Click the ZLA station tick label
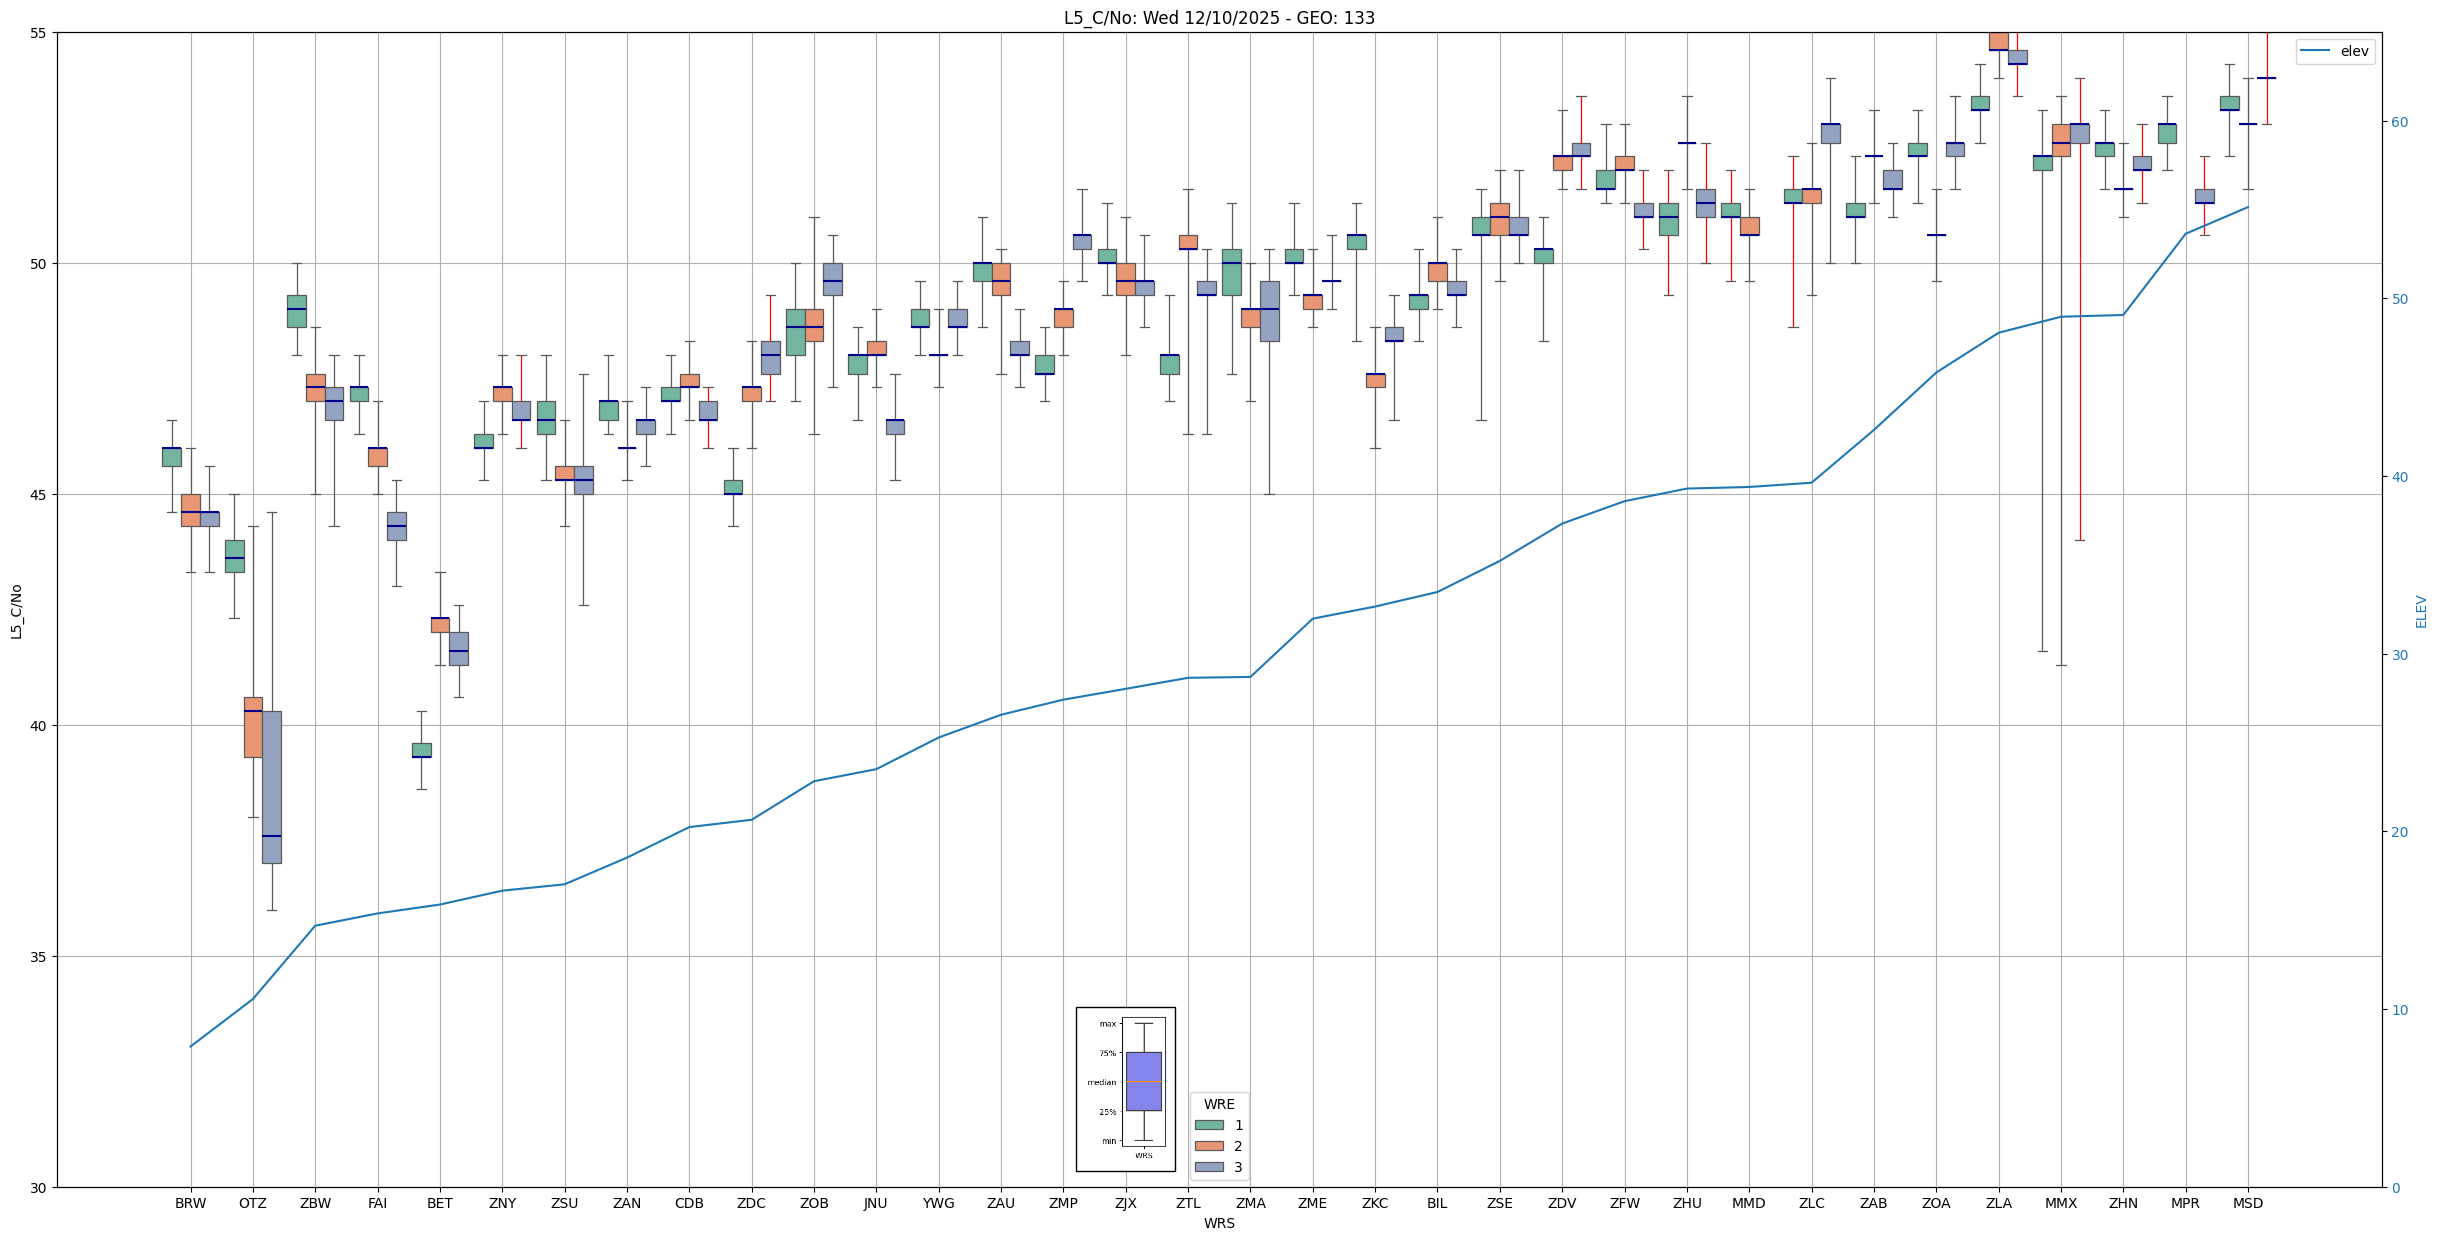 pos(1998,1203)
